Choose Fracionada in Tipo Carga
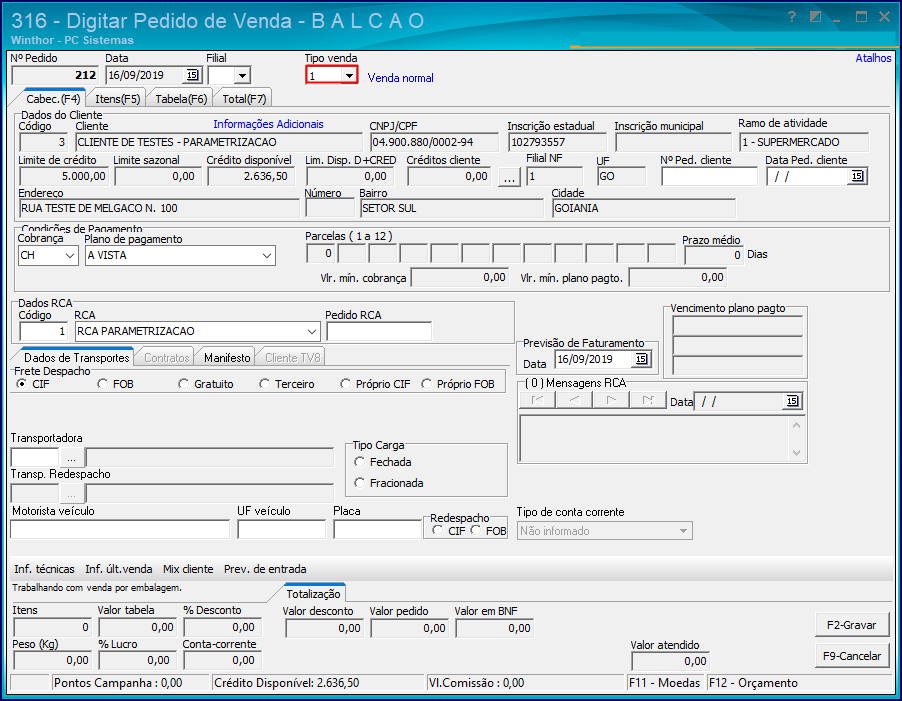Screen dimensions: 902x701 [360, 483]
